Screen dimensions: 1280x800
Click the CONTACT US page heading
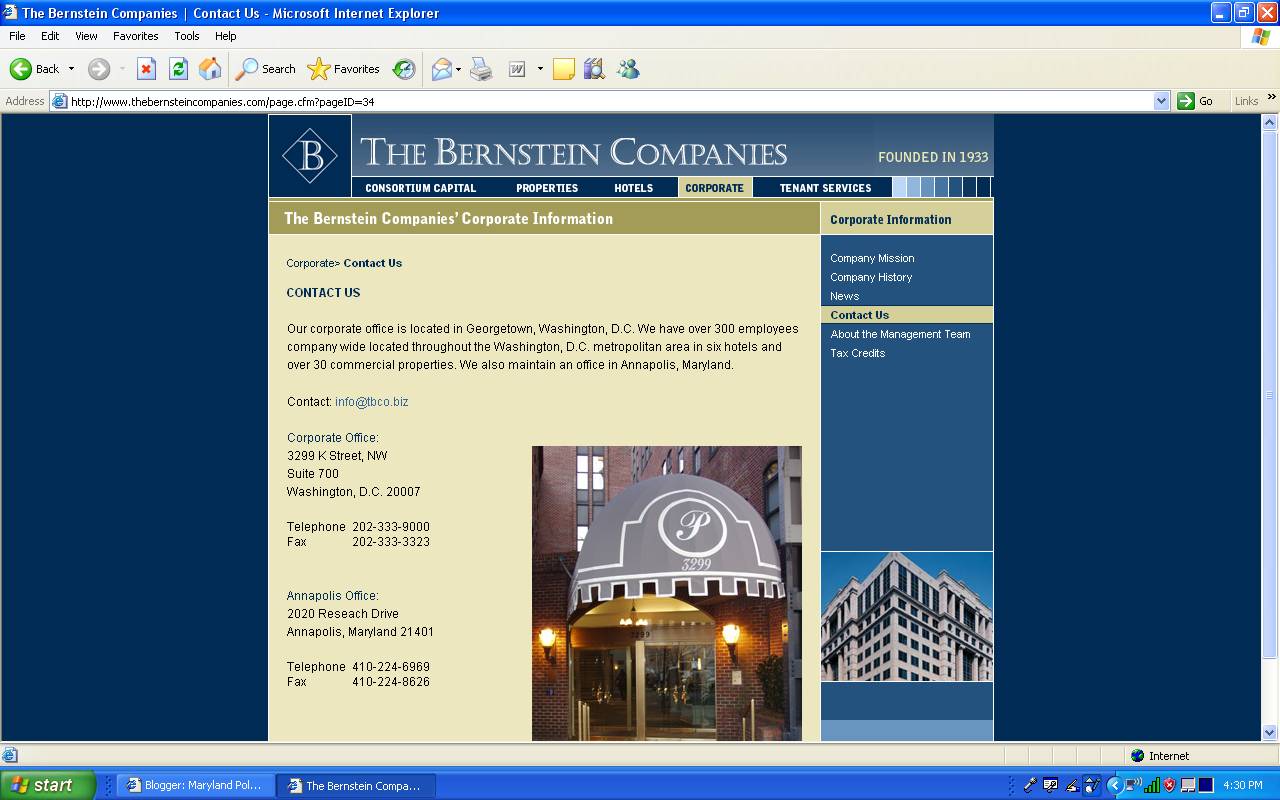click(323, 293)
